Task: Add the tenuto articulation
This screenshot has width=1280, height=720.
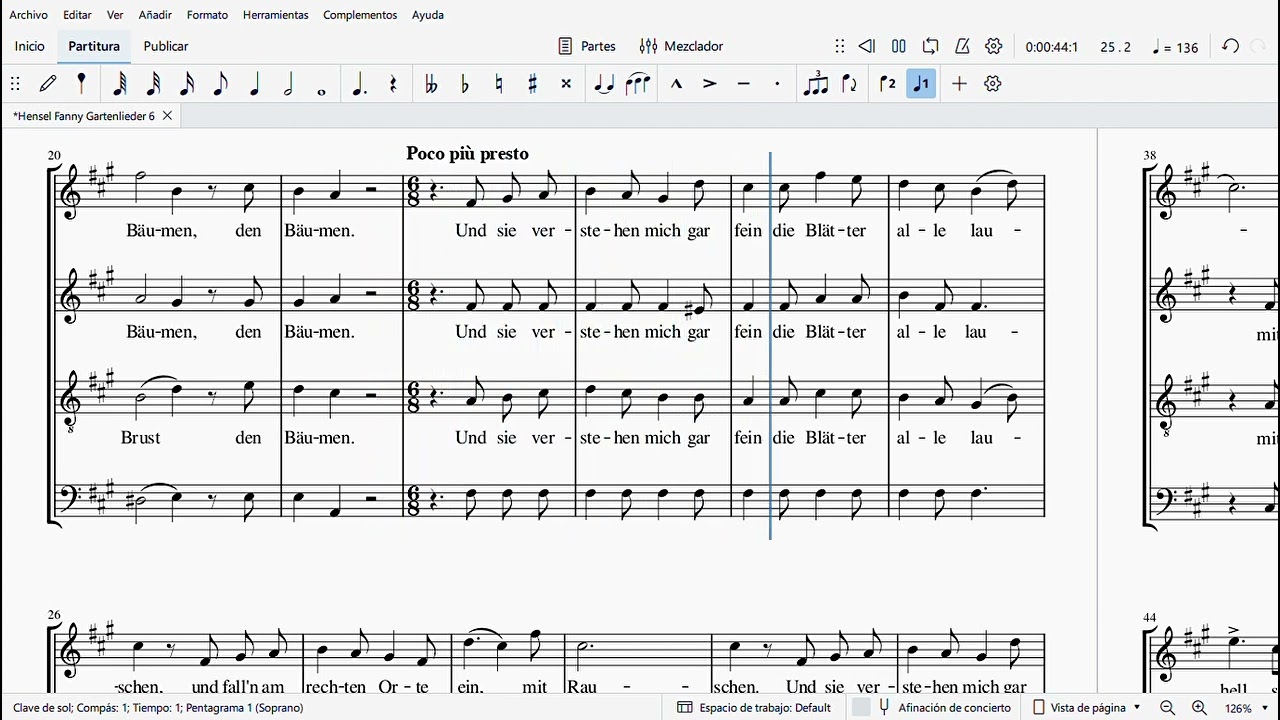Action: click(x=743, y=84)
